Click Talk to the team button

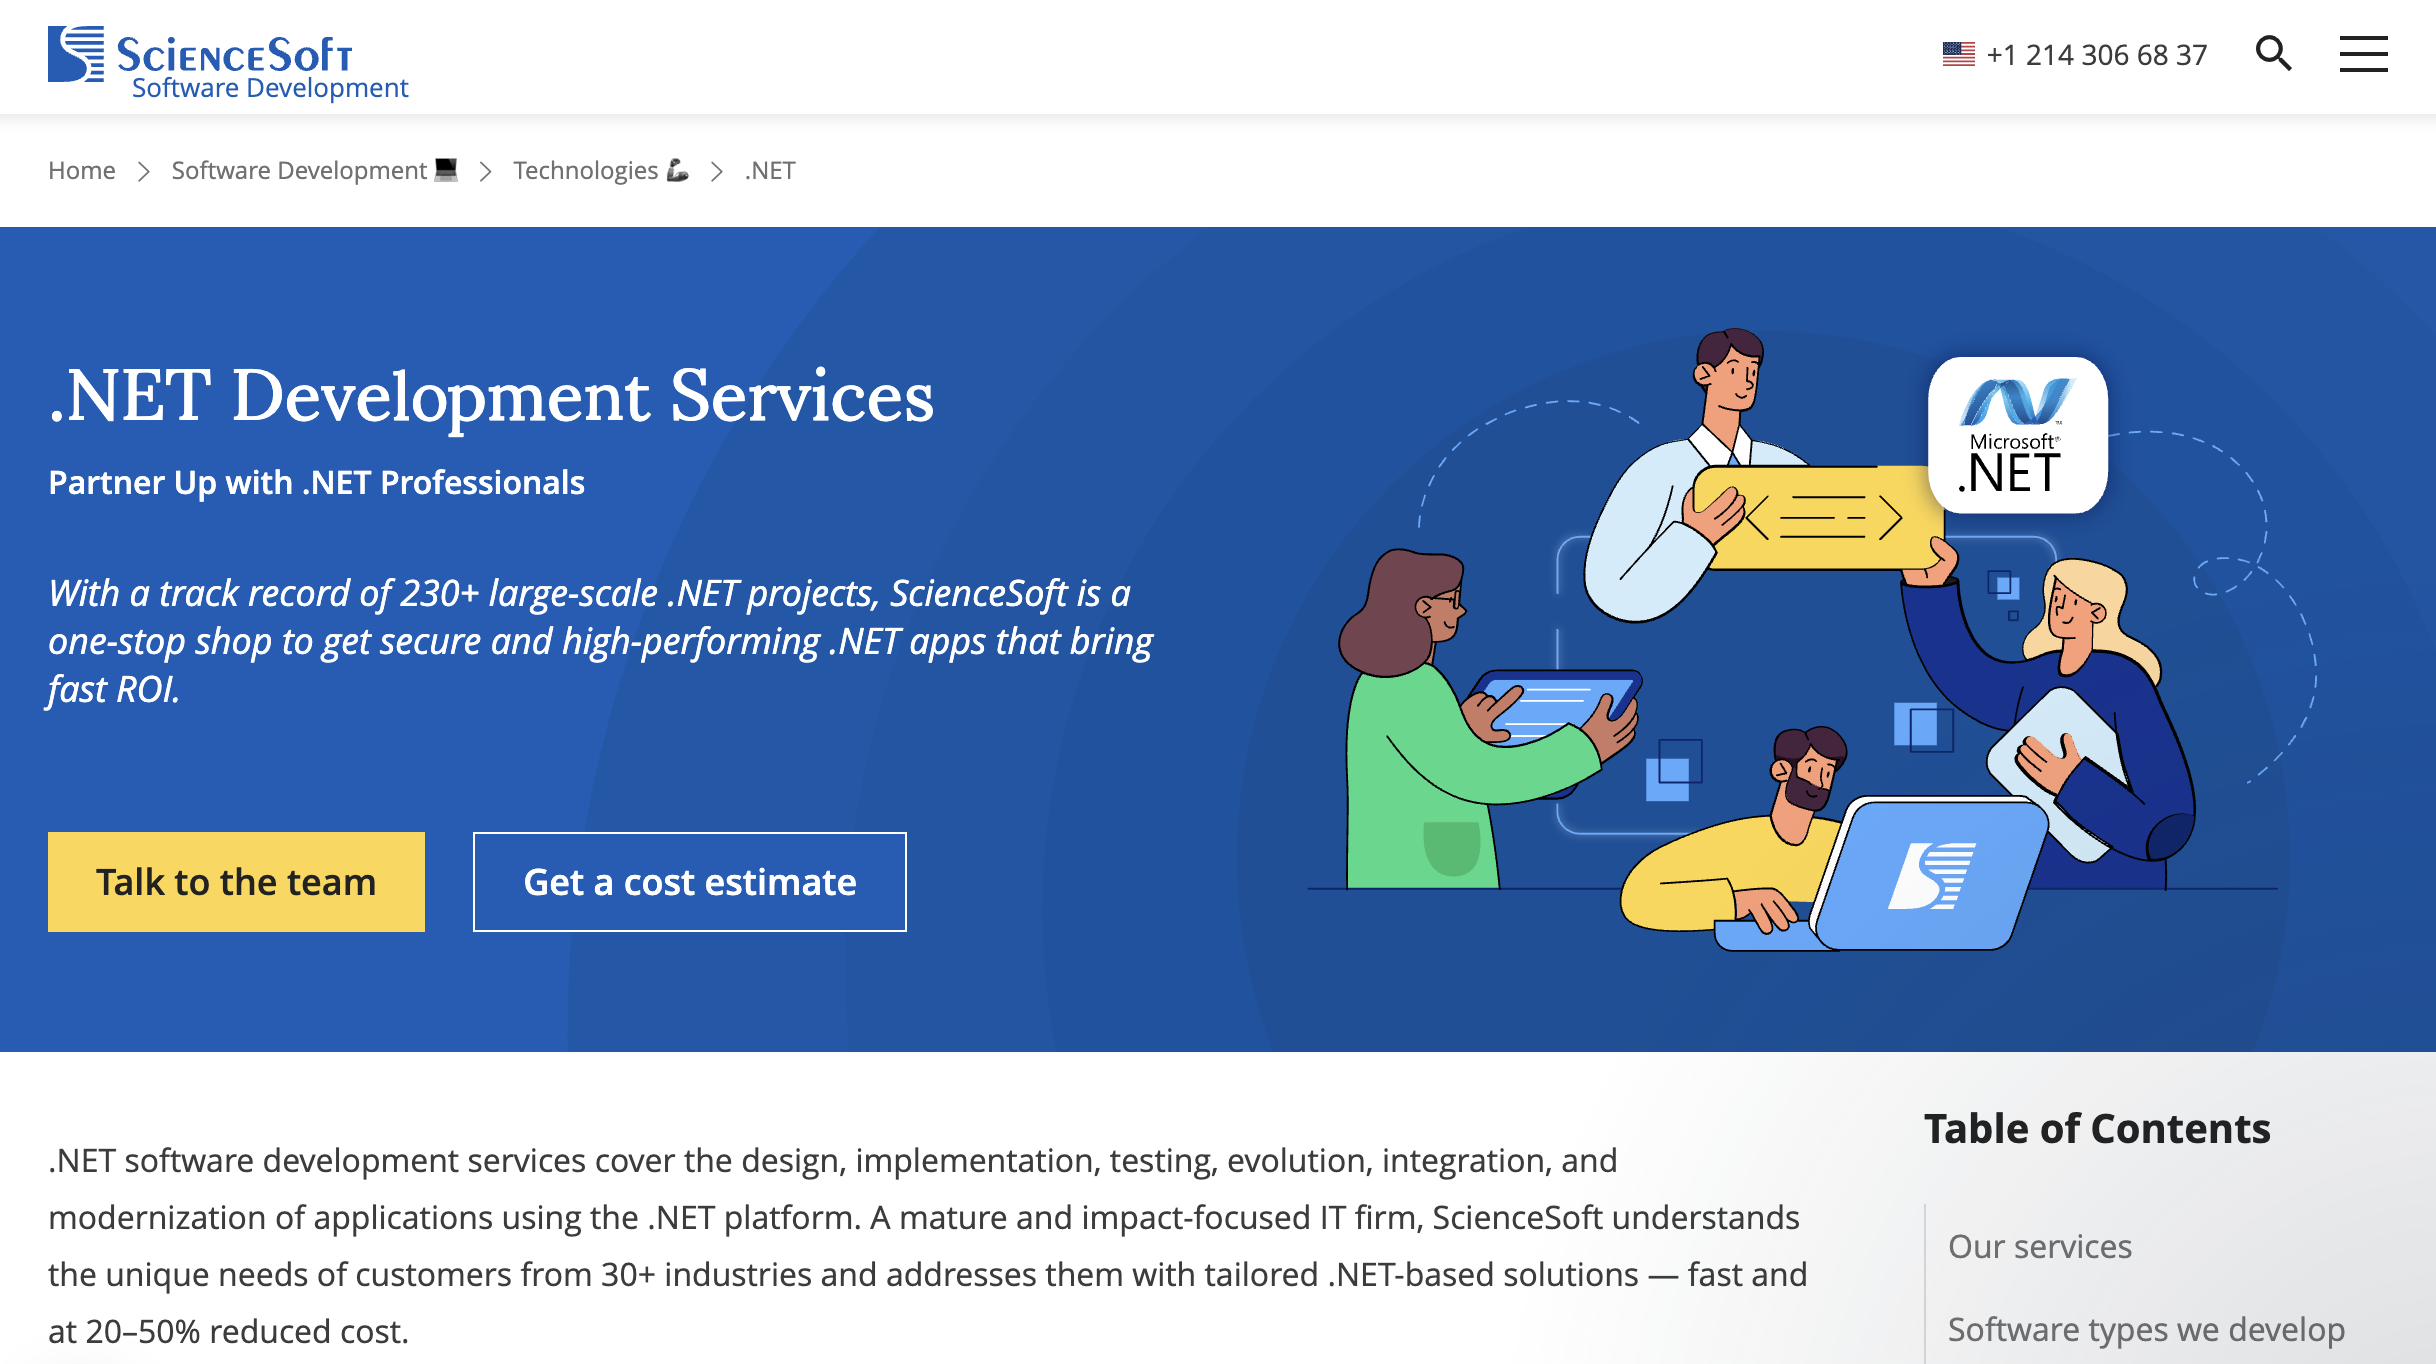click(x=236, y=882)
